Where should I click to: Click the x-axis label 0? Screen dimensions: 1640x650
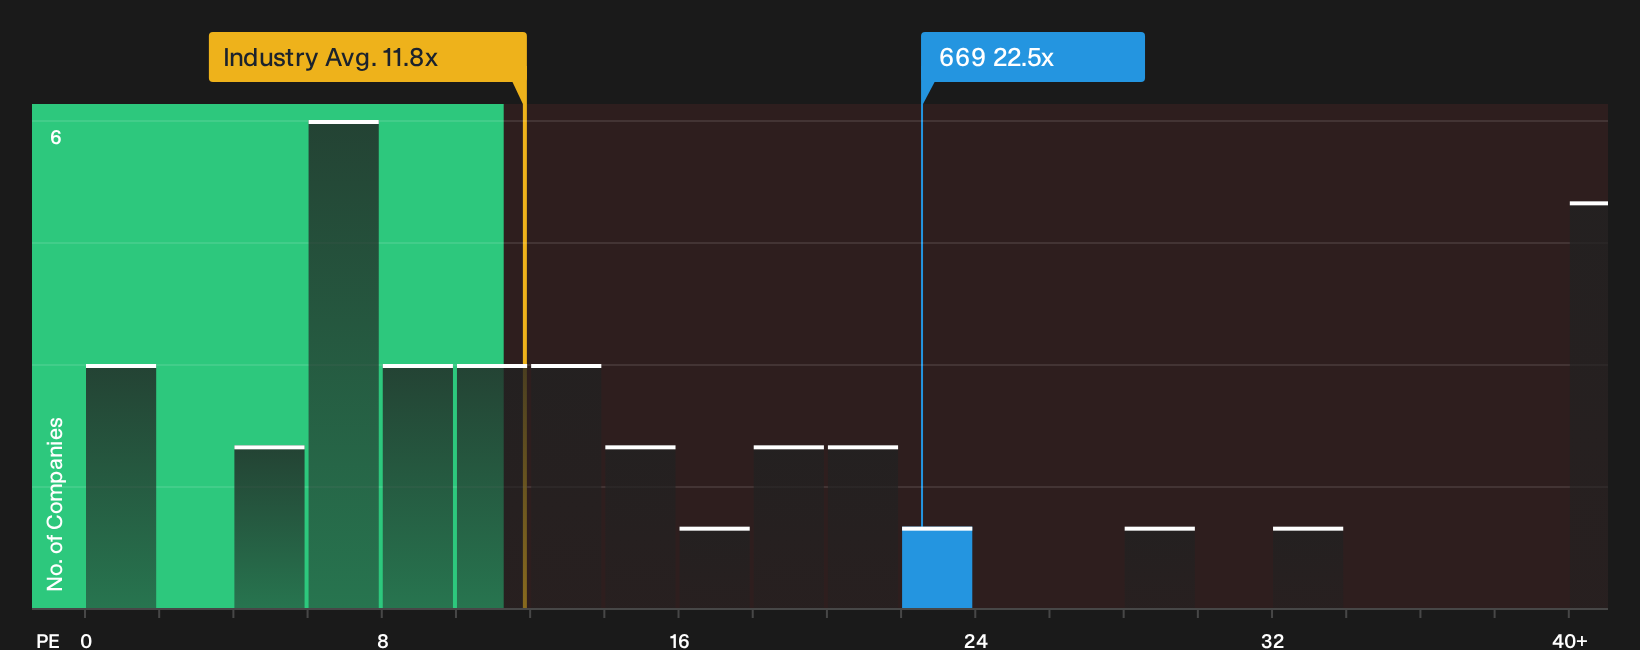point(86,641)
